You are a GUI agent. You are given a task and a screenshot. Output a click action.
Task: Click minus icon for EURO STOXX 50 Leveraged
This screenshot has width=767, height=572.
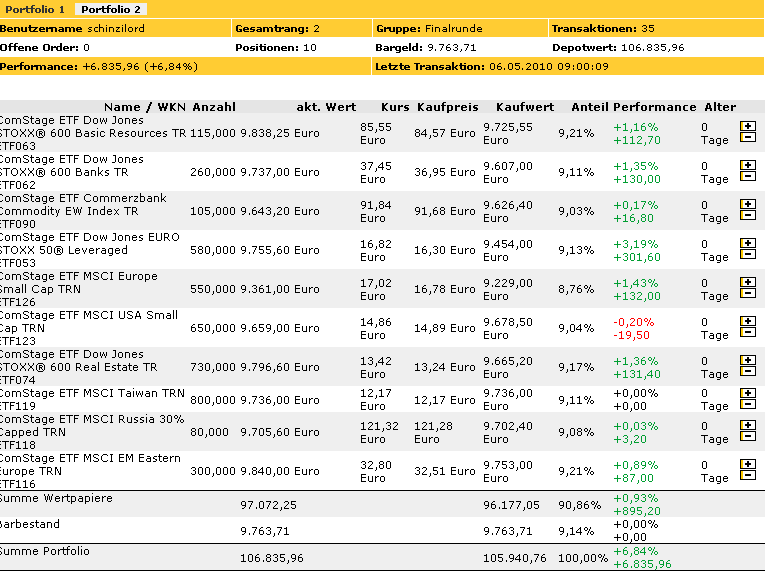(746, 255)
